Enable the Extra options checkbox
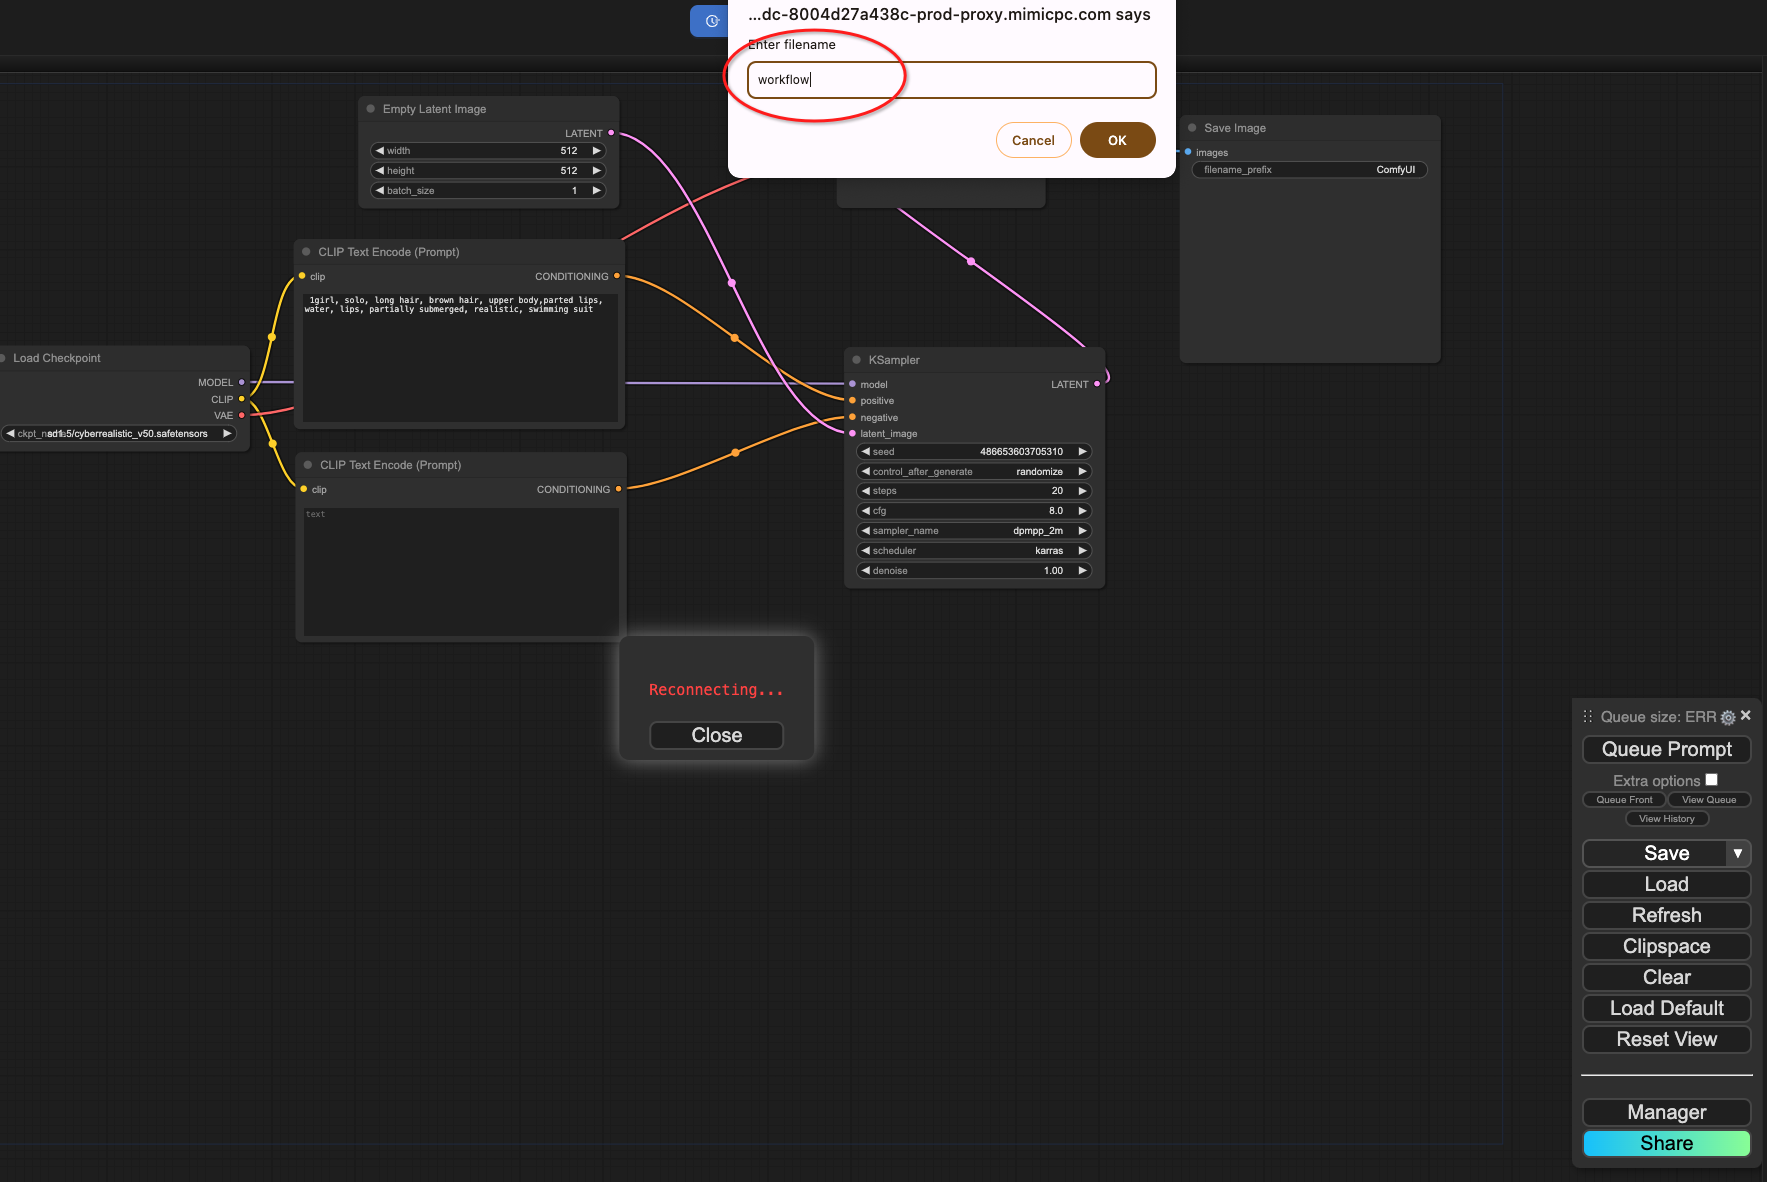This screenshot has width=1767, height=1182. pos(1711,780)
